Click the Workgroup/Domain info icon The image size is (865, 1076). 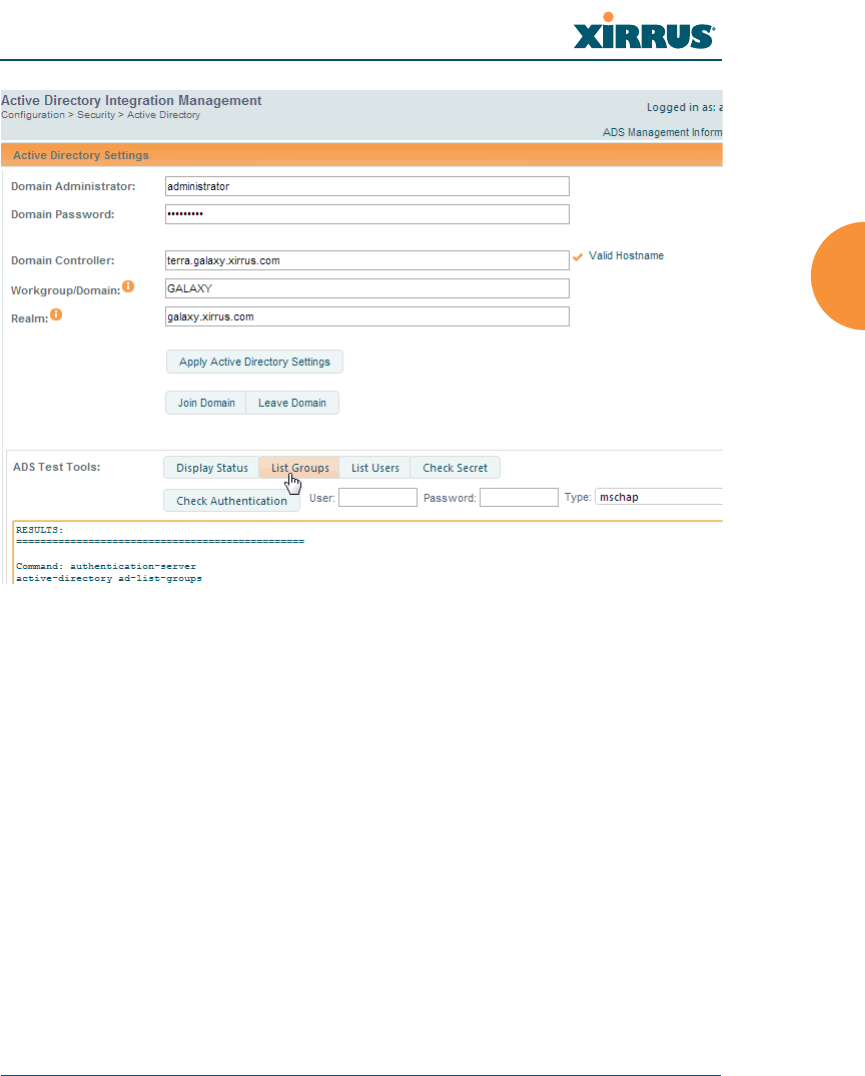tap(128, 287)
